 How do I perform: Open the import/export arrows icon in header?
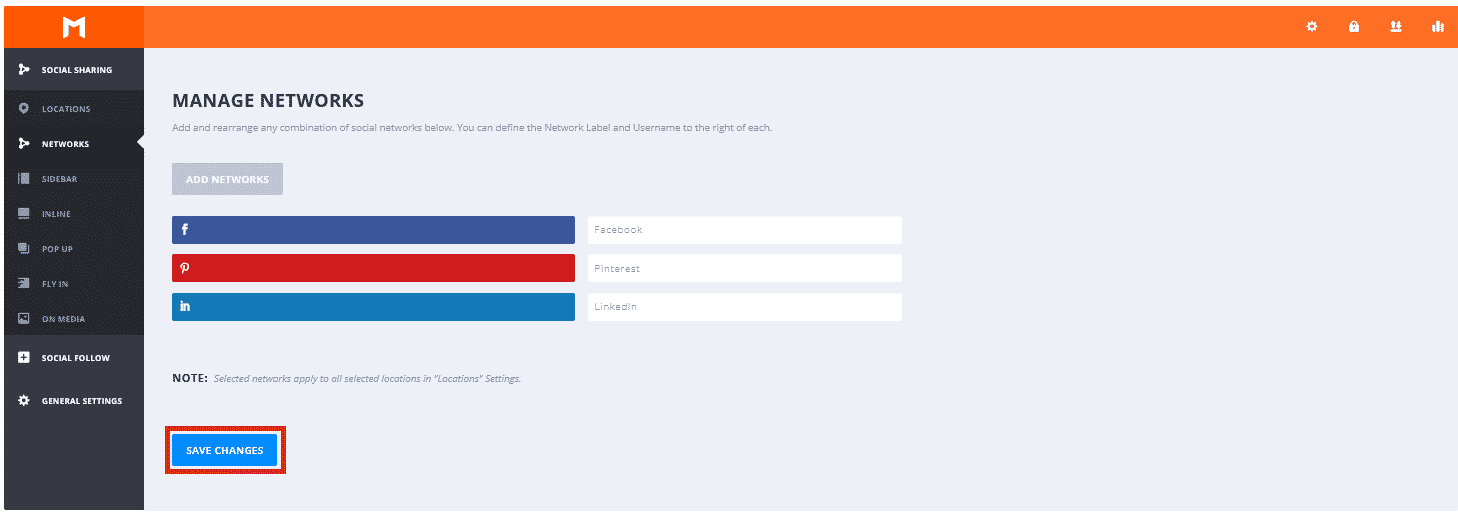click(x=1396, y=27)
